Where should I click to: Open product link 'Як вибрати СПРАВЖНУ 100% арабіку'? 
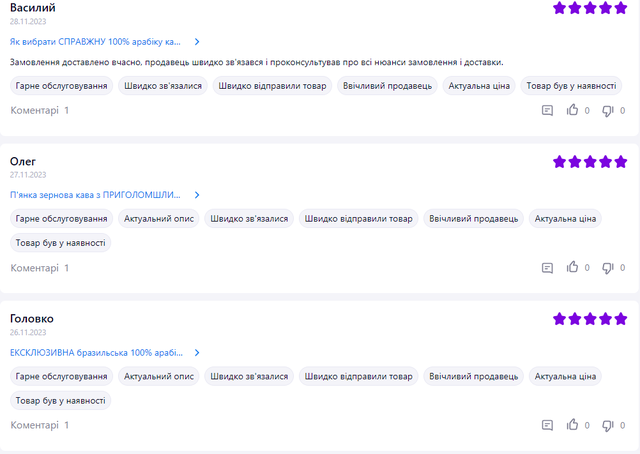(96, 42)
